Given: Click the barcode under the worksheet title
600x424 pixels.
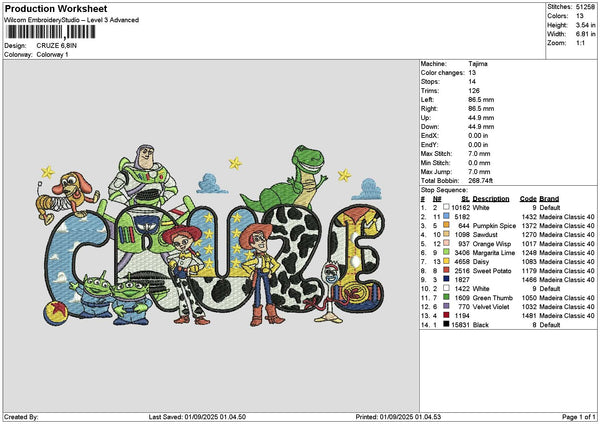Looking at the screenshot, I should coord(51,32).
